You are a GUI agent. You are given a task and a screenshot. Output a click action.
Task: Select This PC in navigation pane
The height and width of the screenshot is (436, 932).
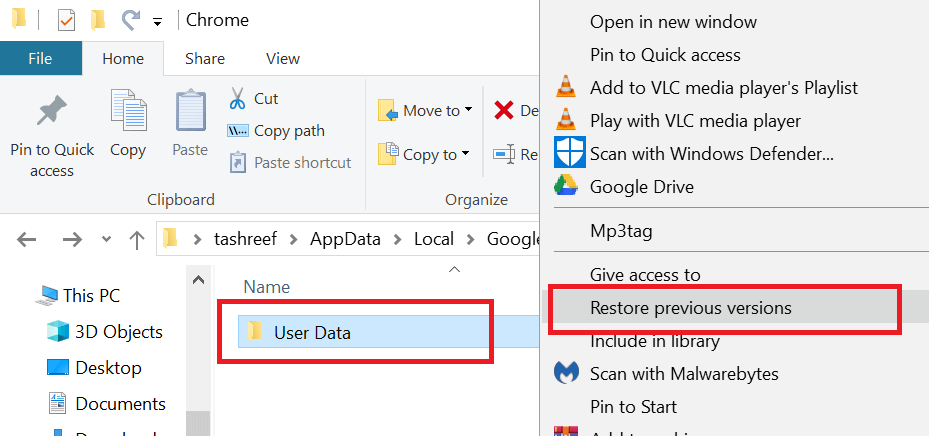coord(78,295)
